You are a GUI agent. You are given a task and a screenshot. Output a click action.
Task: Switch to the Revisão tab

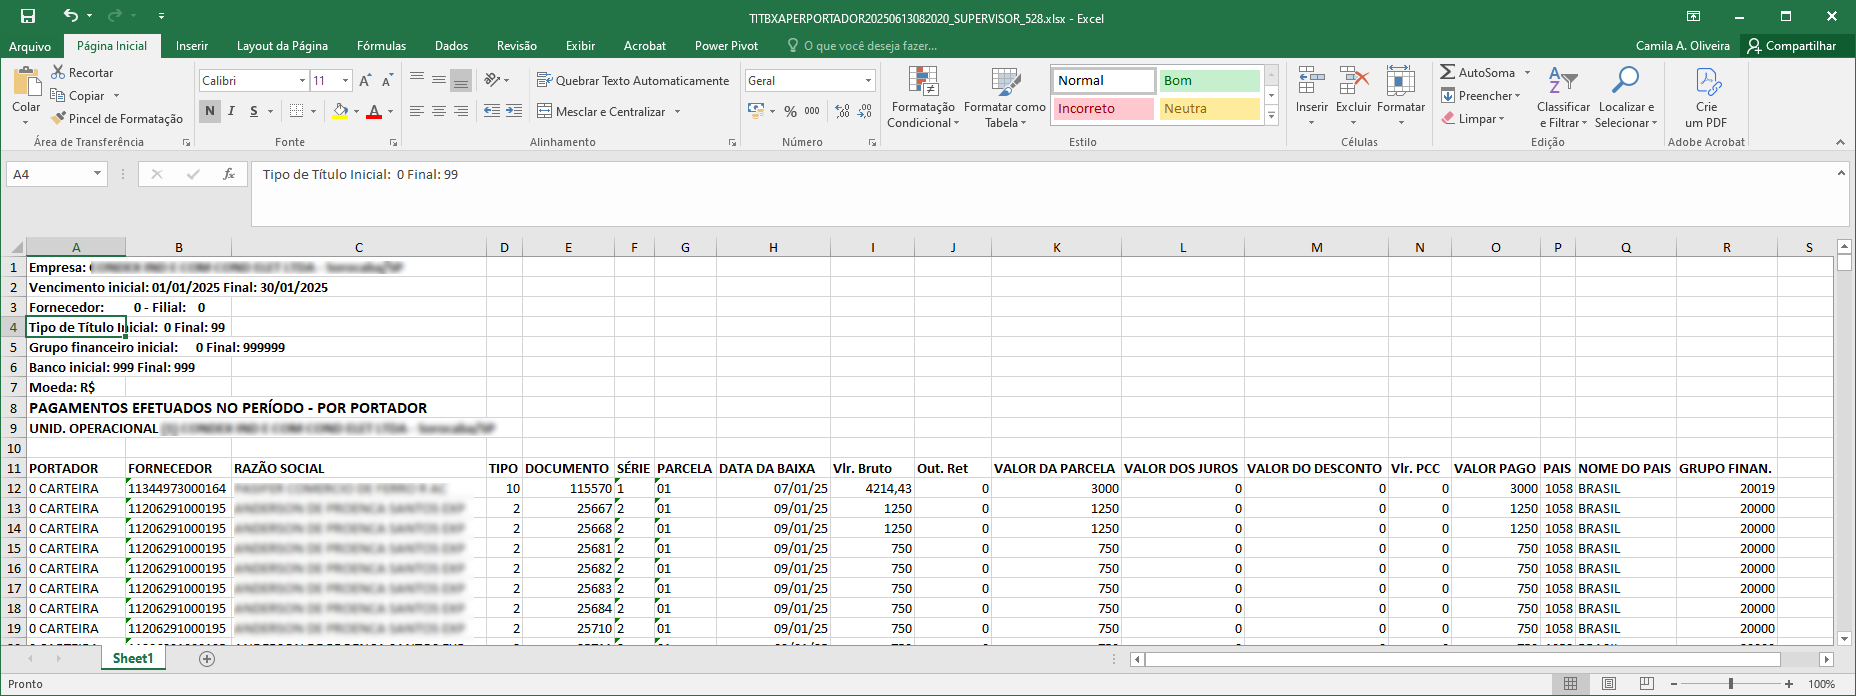[516, 46]
